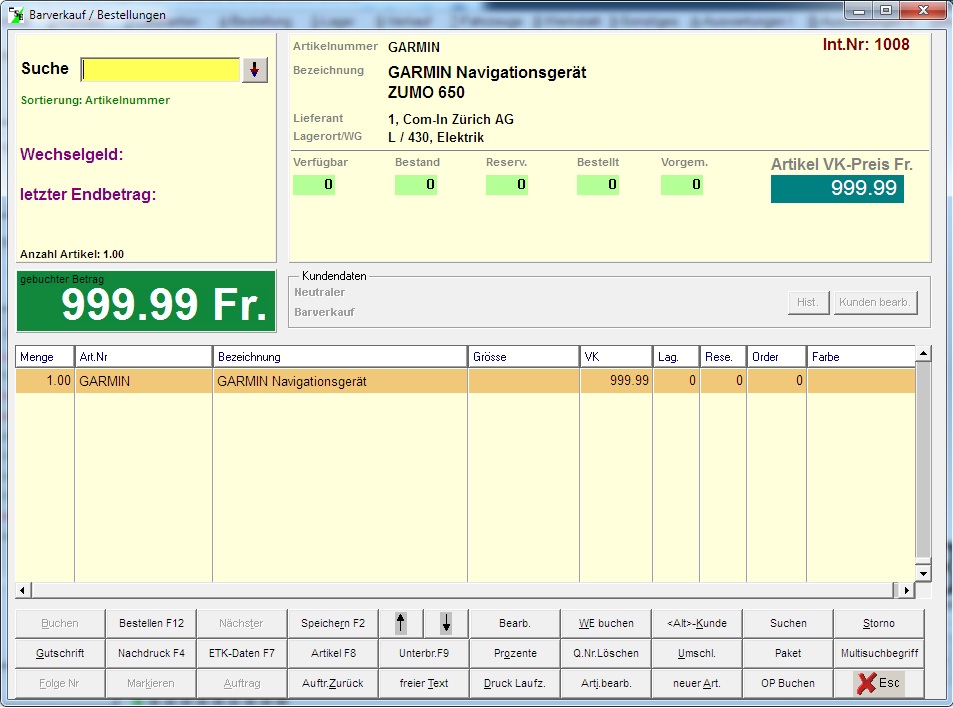Click the Hist. button in Kundendaten
The width and height of the screenshot is (953, 708).
(808, 302)
